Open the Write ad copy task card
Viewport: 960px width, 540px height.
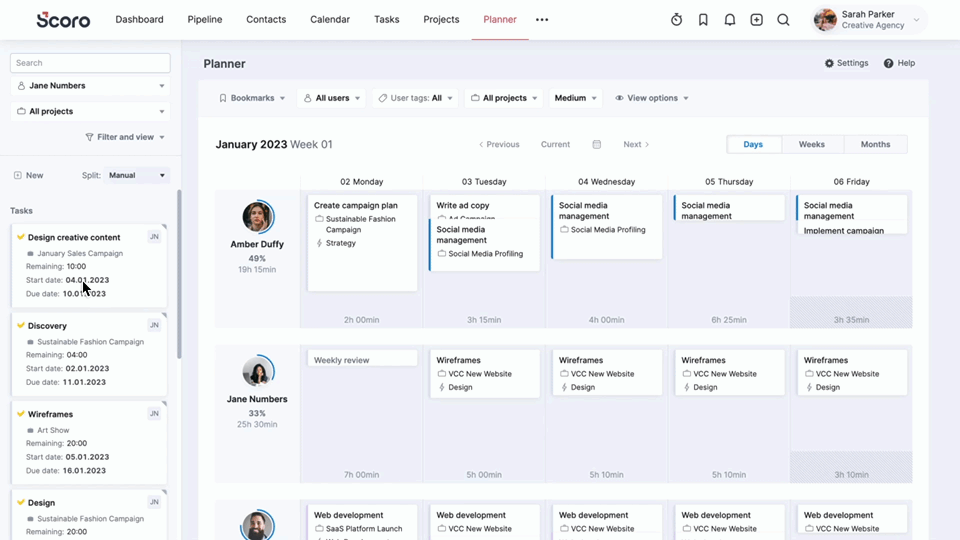tap(484, 207)
